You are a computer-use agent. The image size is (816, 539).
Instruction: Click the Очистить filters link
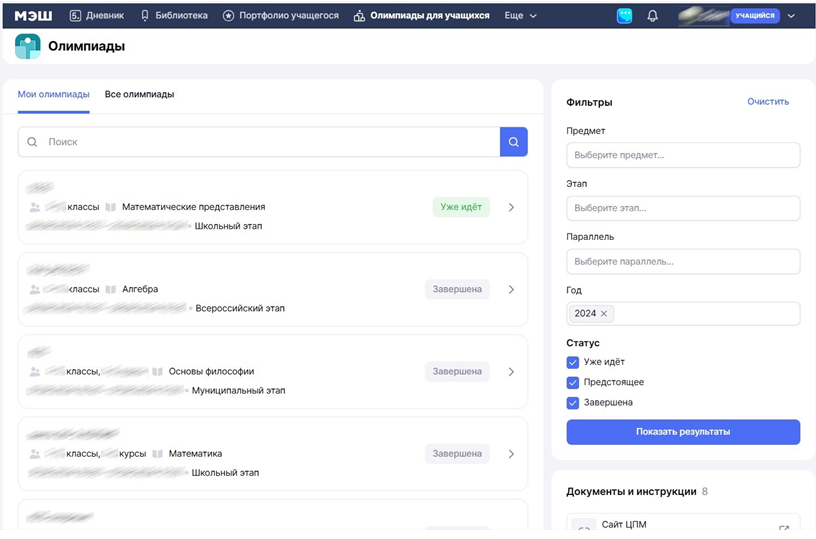coord(767,102)
